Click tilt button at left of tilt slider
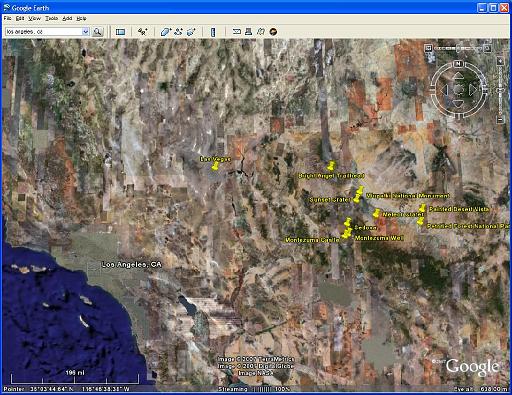This screenshot has height=395, width=512. pyautogui.click(x=428, y=48)
